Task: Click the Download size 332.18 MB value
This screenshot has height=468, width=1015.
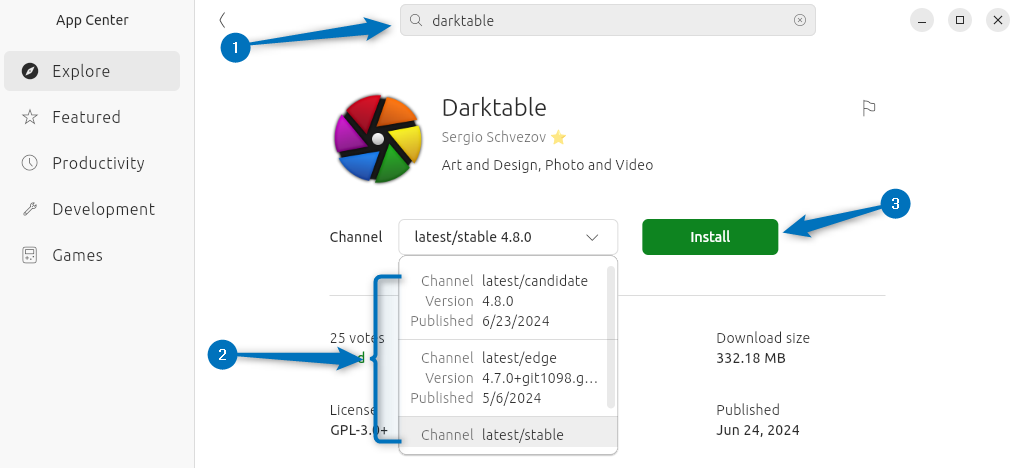Action: click(x=751, y=358)
